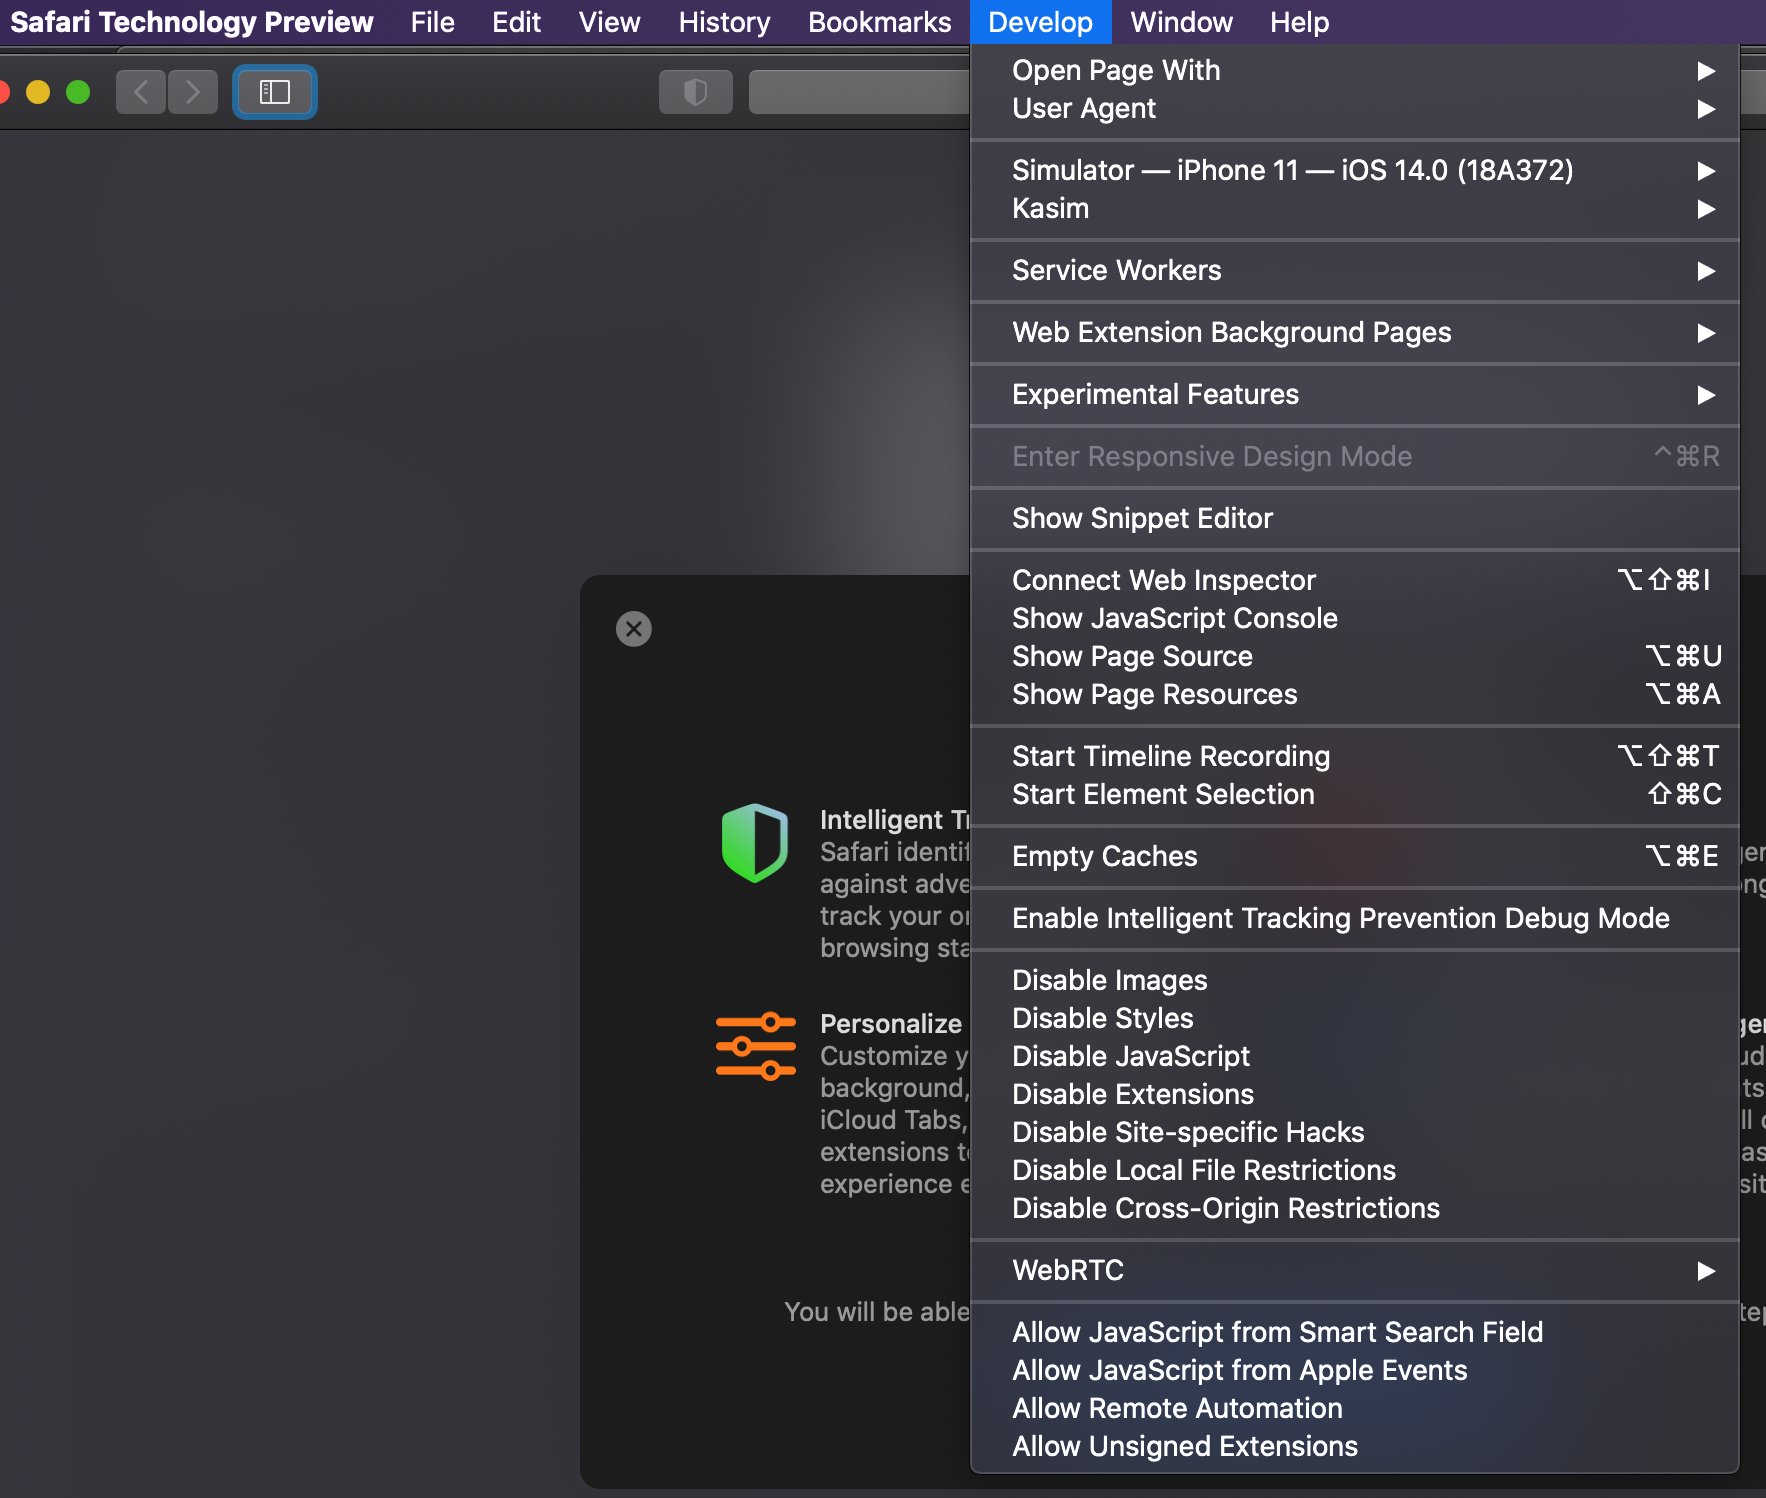
Task: Click the Back navigation arrow
Action: (141, 92)
